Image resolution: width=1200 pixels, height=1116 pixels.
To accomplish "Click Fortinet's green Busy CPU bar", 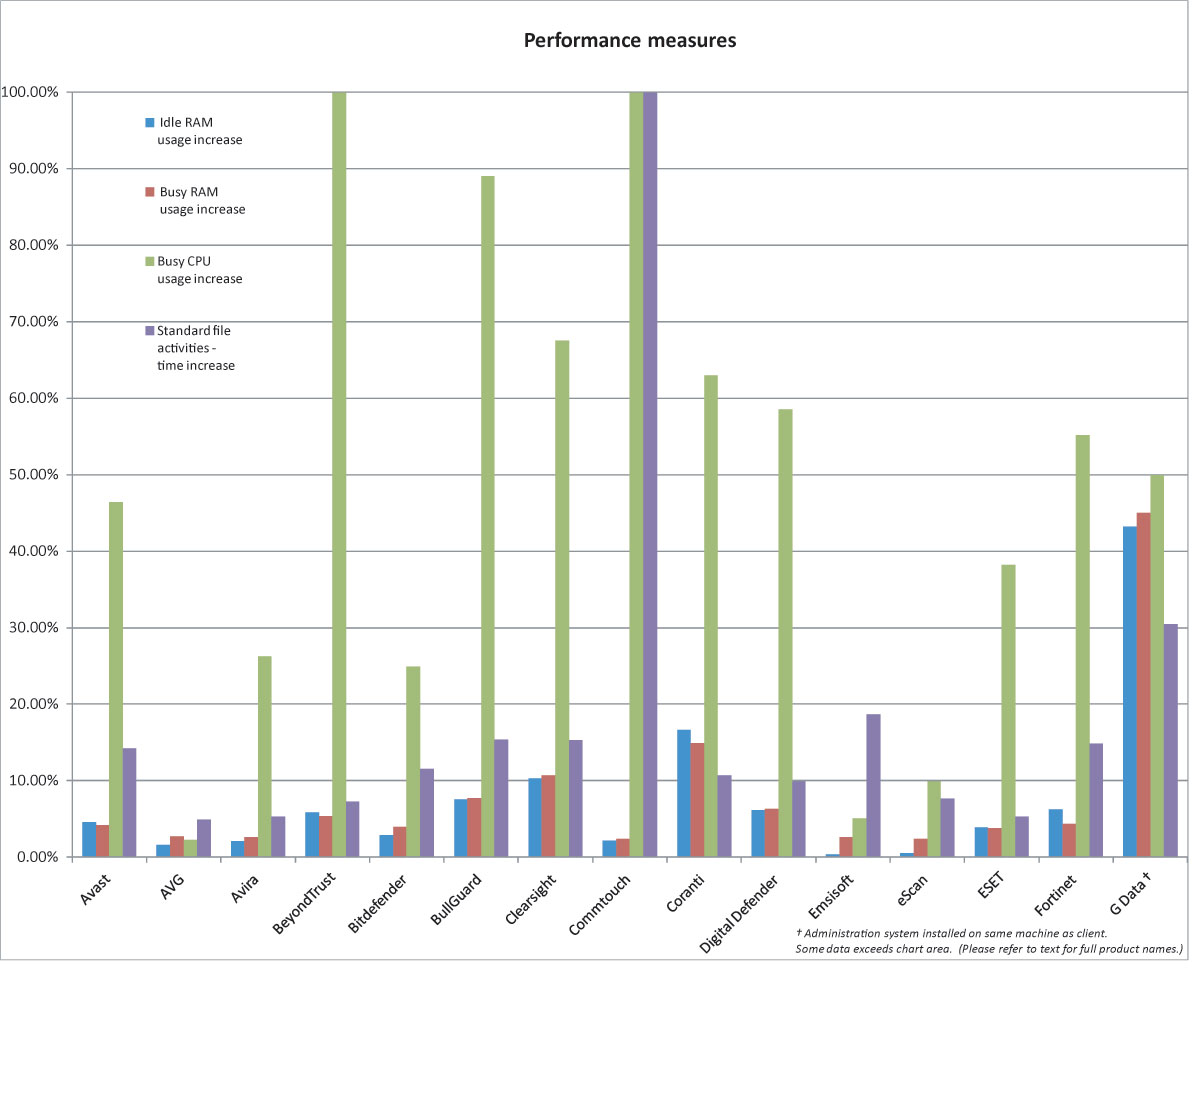I will click(x=1082, y=646).
